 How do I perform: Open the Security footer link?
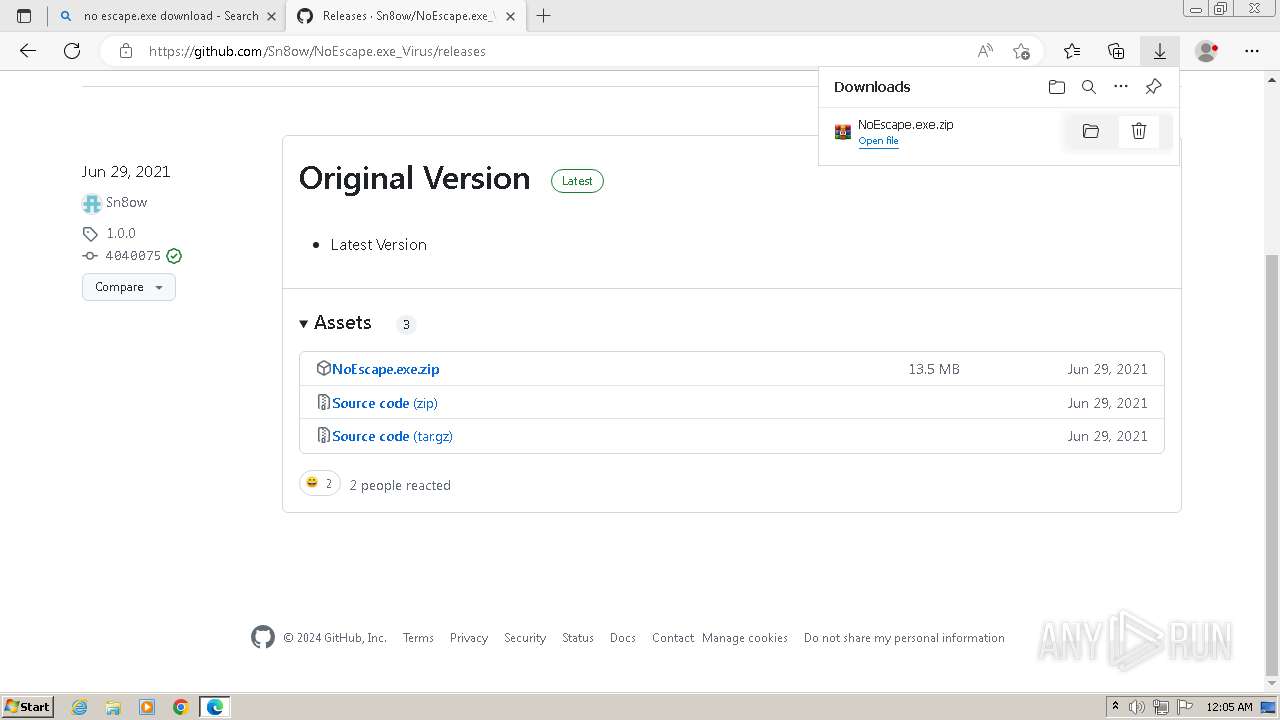point(525,638)
